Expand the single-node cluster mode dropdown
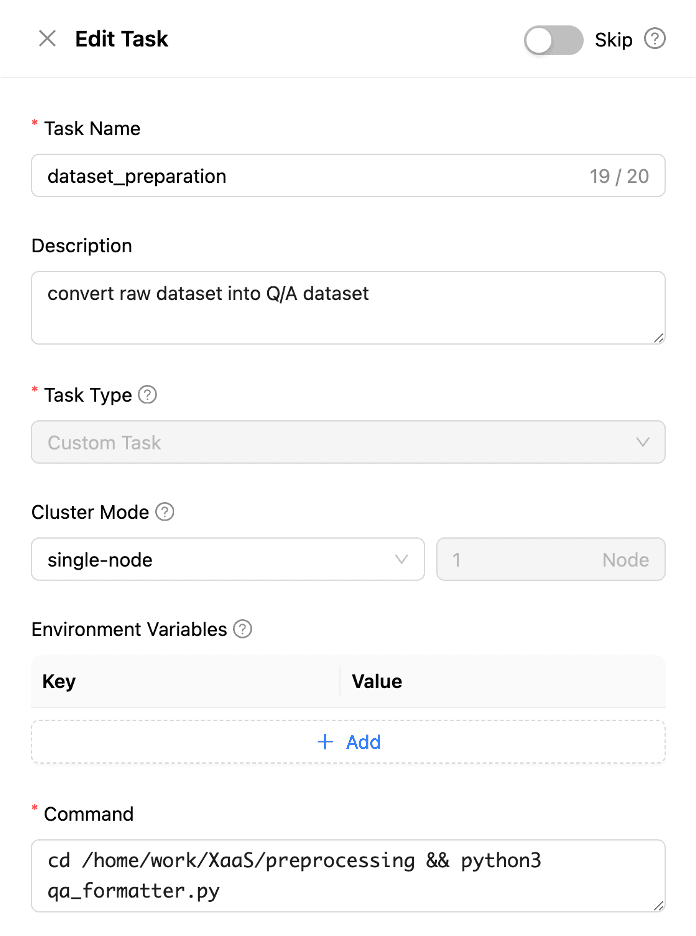 pyautogui.click(x=228, y=559)
